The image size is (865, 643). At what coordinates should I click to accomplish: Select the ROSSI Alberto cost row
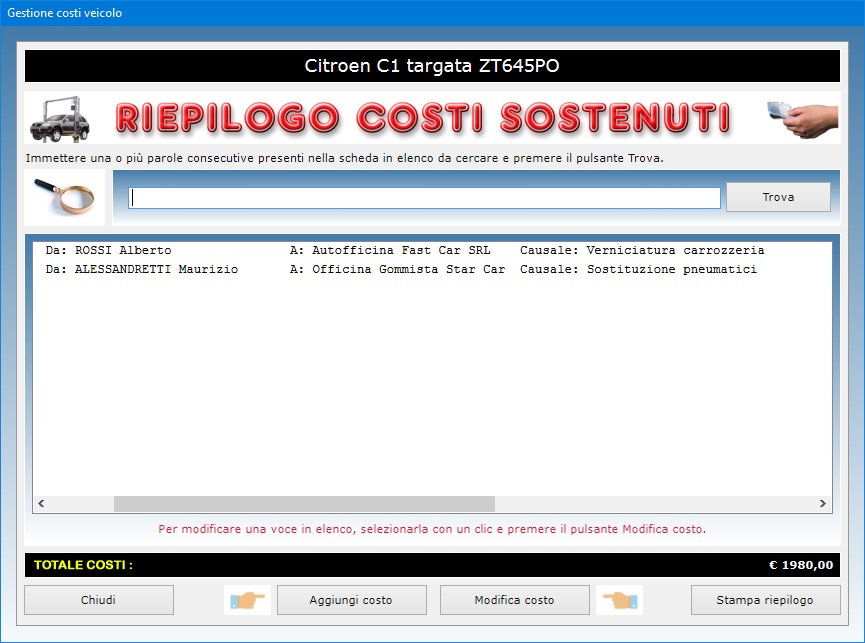pos(432,250)
